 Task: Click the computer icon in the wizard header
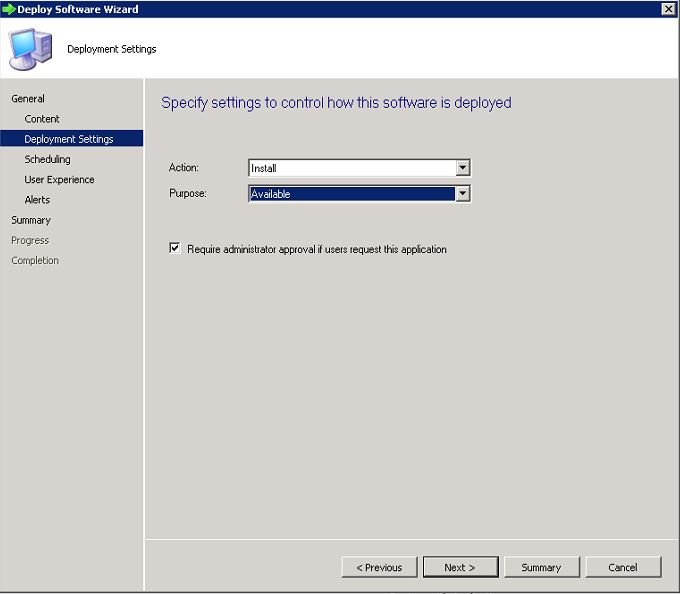(x=30, y=49)
